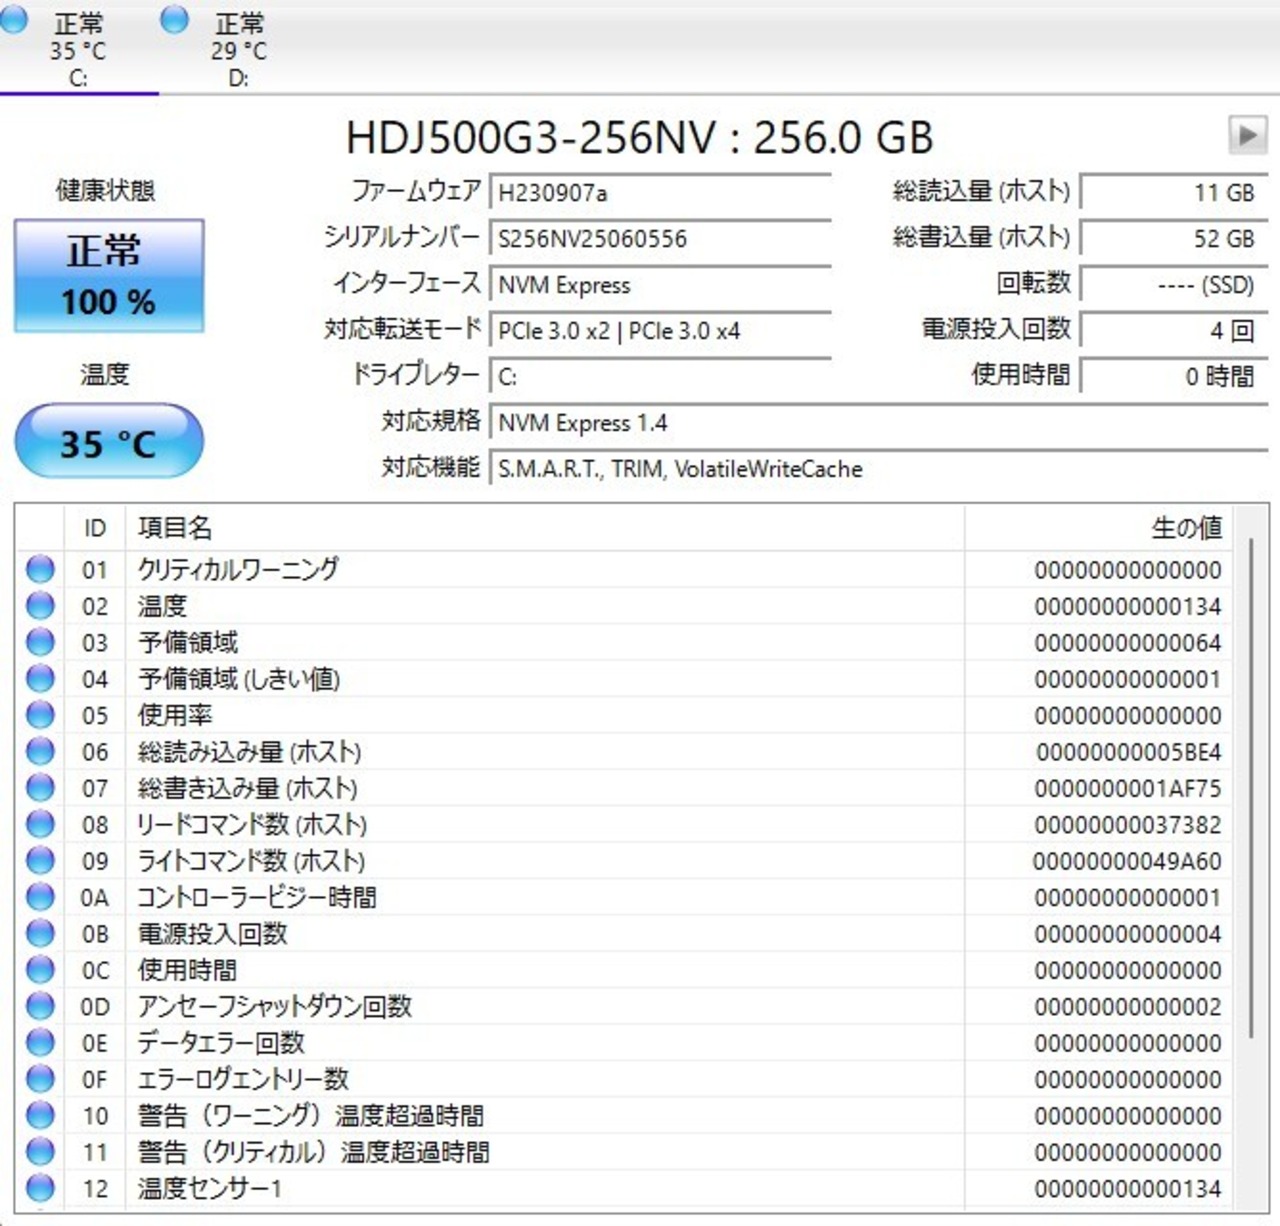Screen dimensions: 1280x1226
Task: Click the 対応機能 field with S.M.A.R.T., TRIM
Action: coord(879,468)
